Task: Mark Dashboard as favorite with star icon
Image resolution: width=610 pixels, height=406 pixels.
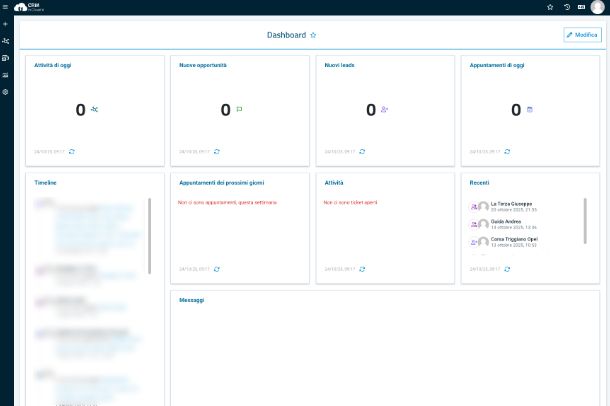Action: pyautogui.click(x=313, y=35)
